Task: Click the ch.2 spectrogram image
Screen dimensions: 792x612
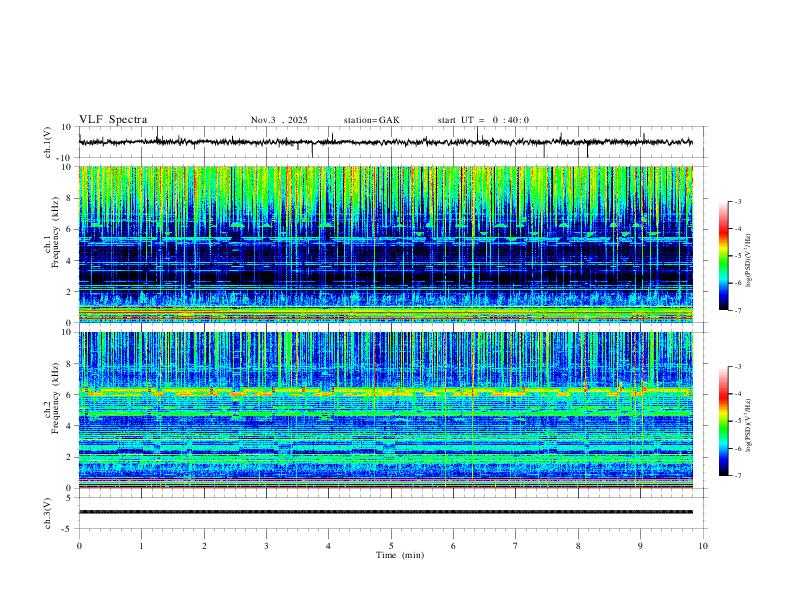Action: [386, 410]
